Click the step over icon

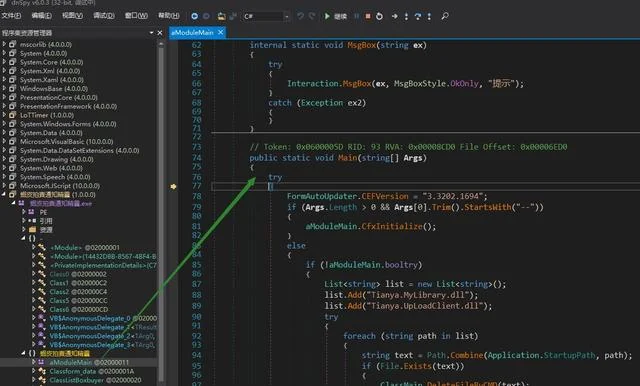(418, 16)
